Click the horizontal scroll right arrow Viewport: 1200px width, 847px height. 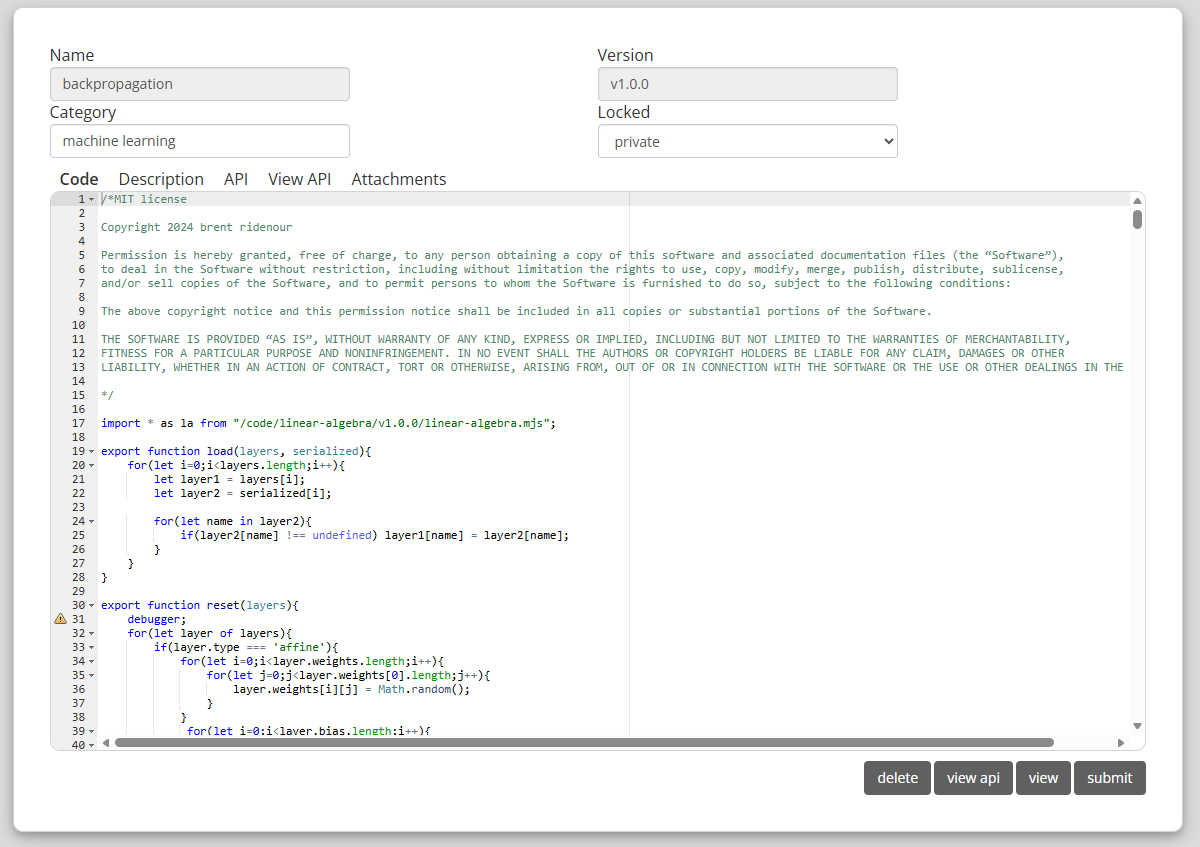point(1121,743)
